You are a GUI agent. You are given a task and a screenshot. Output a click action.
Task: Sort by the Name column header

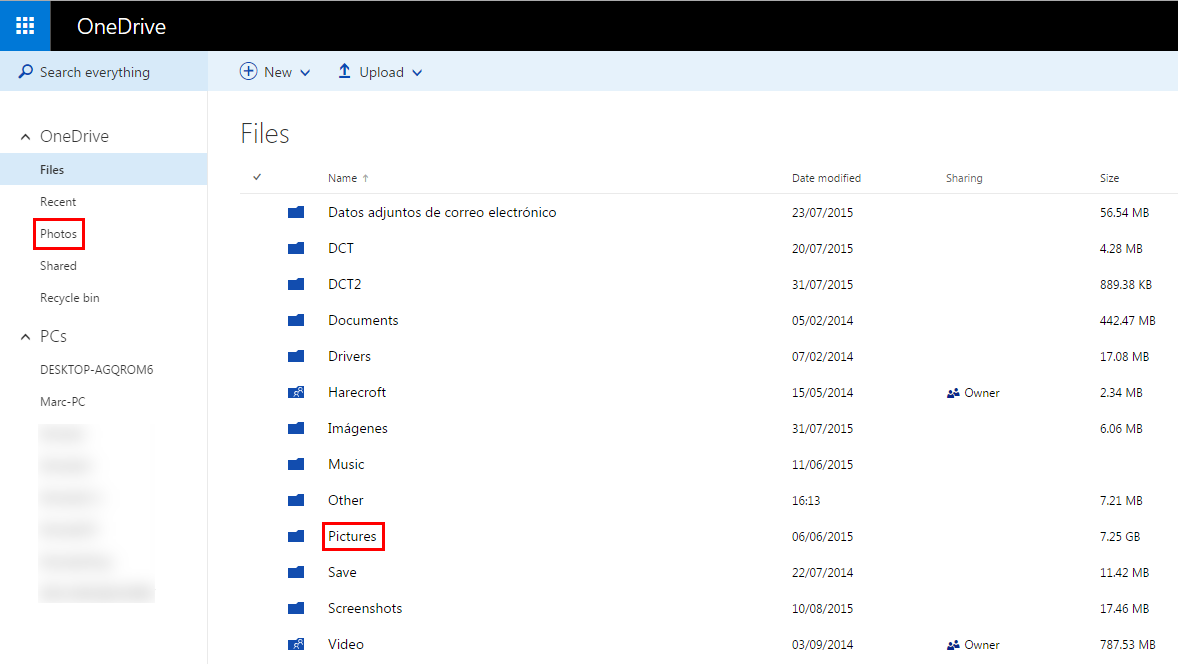tap(342, 178)
